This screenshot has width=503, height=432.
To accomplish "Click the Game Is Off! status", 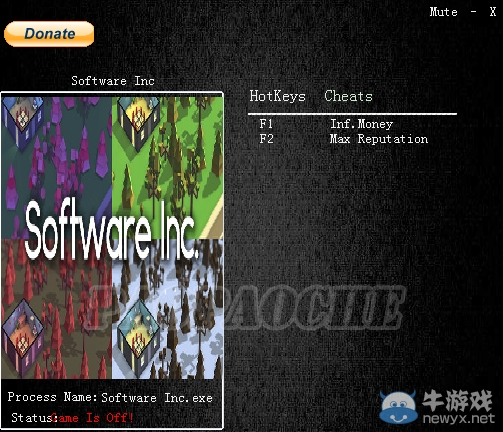I will pos(93,418).
